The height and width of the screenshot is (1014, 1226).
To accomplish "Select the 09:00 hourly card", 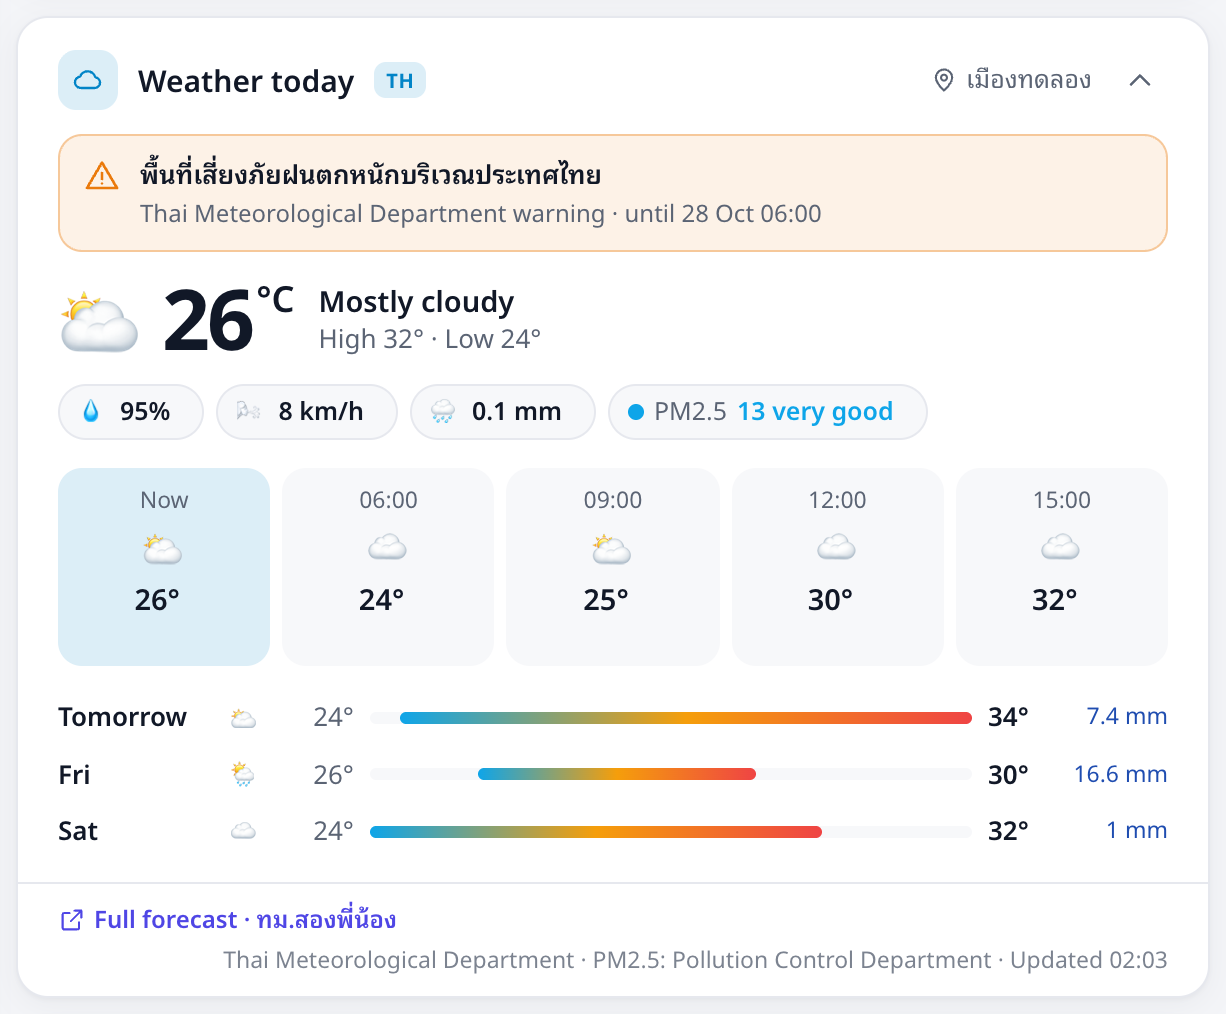I will (613, 567).
